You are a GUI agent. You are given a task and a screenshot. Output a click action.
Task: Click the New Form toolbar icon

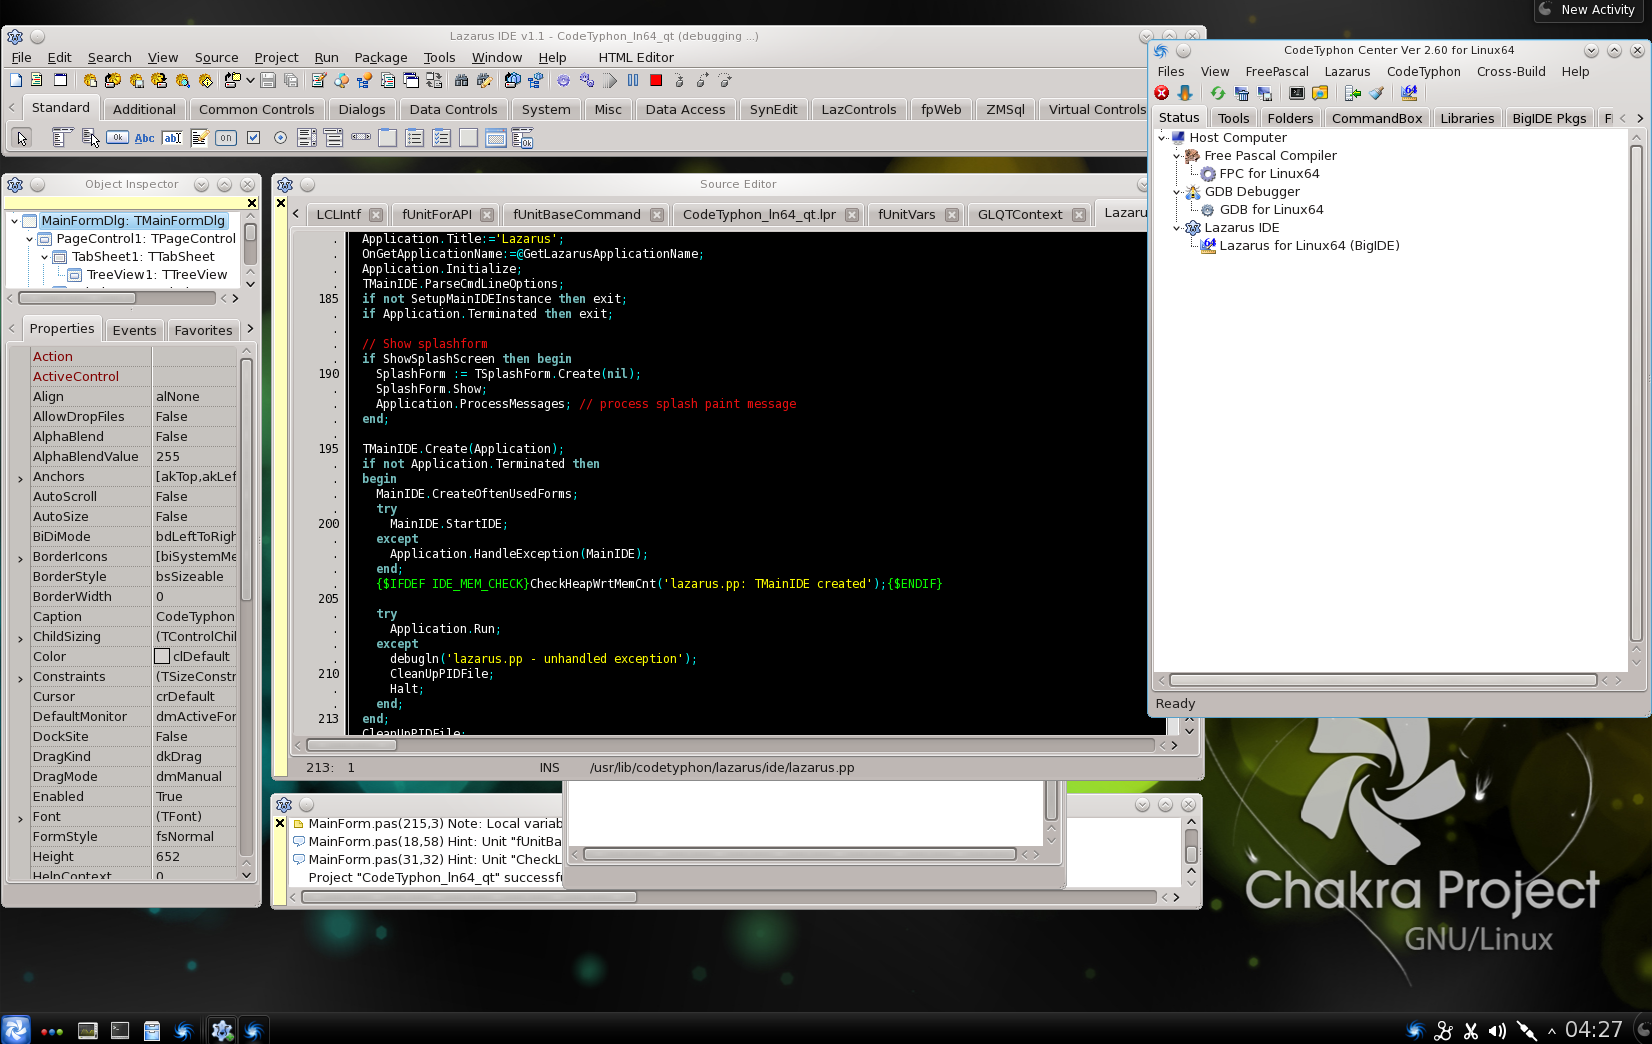(x=60, y=81)
